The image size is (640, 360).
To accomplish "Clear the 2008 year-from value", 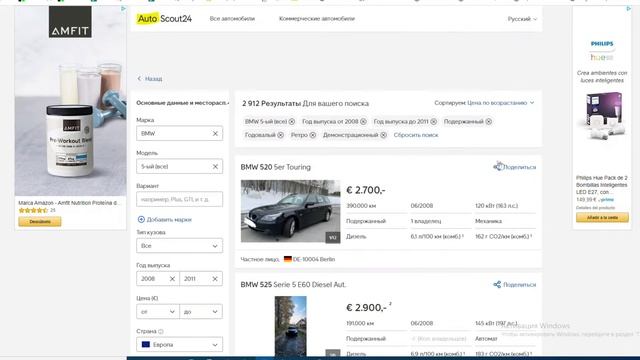I will click(172, 279).
